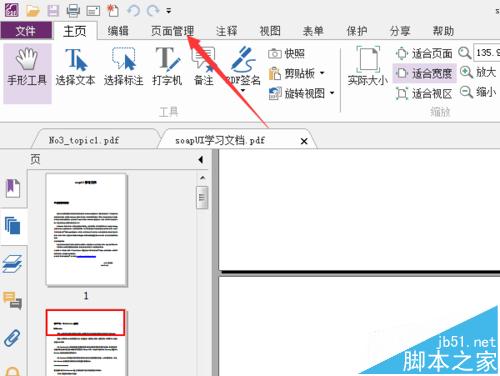This screenshot has height=376, width=500.
Task: Toggle Fit Width (适合宽度) view mode
Action: click(x=424, y=73)
